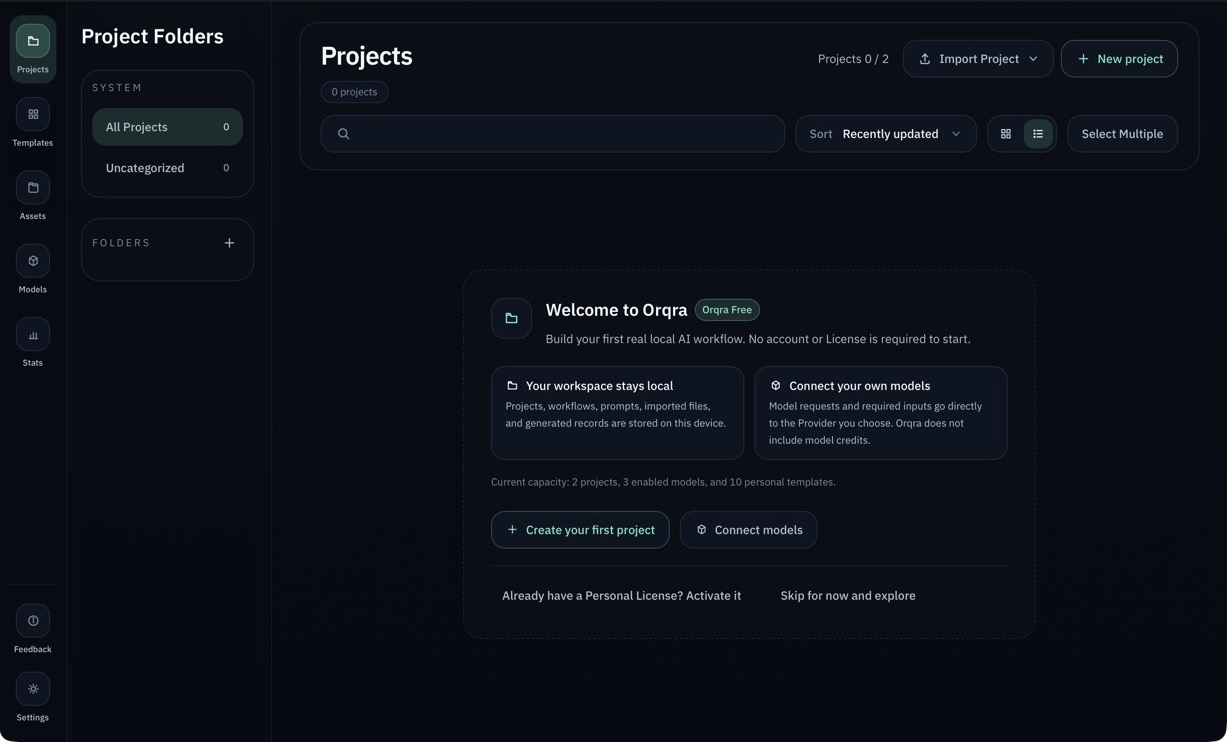Click the search magnifier icon
Screen dimensions: 1227x742
[x=343, y=134]
